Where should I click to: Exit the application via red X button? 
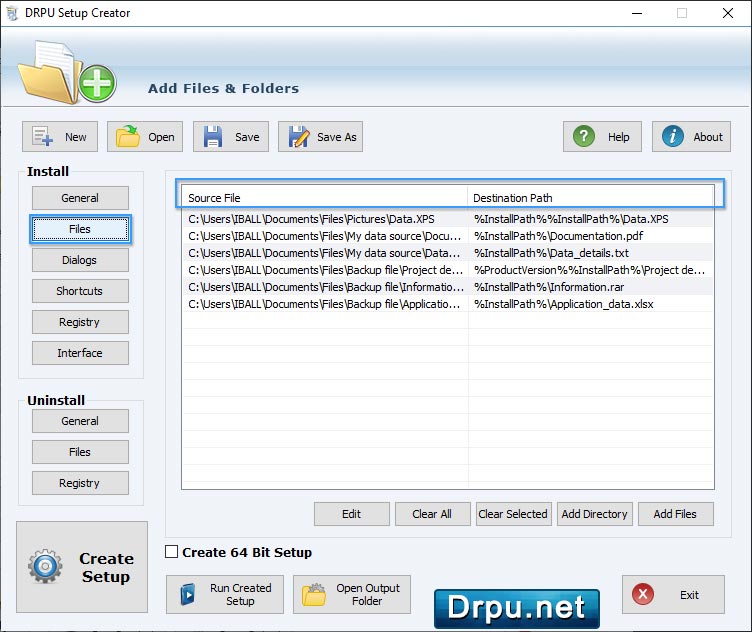[x=673, y=595]
